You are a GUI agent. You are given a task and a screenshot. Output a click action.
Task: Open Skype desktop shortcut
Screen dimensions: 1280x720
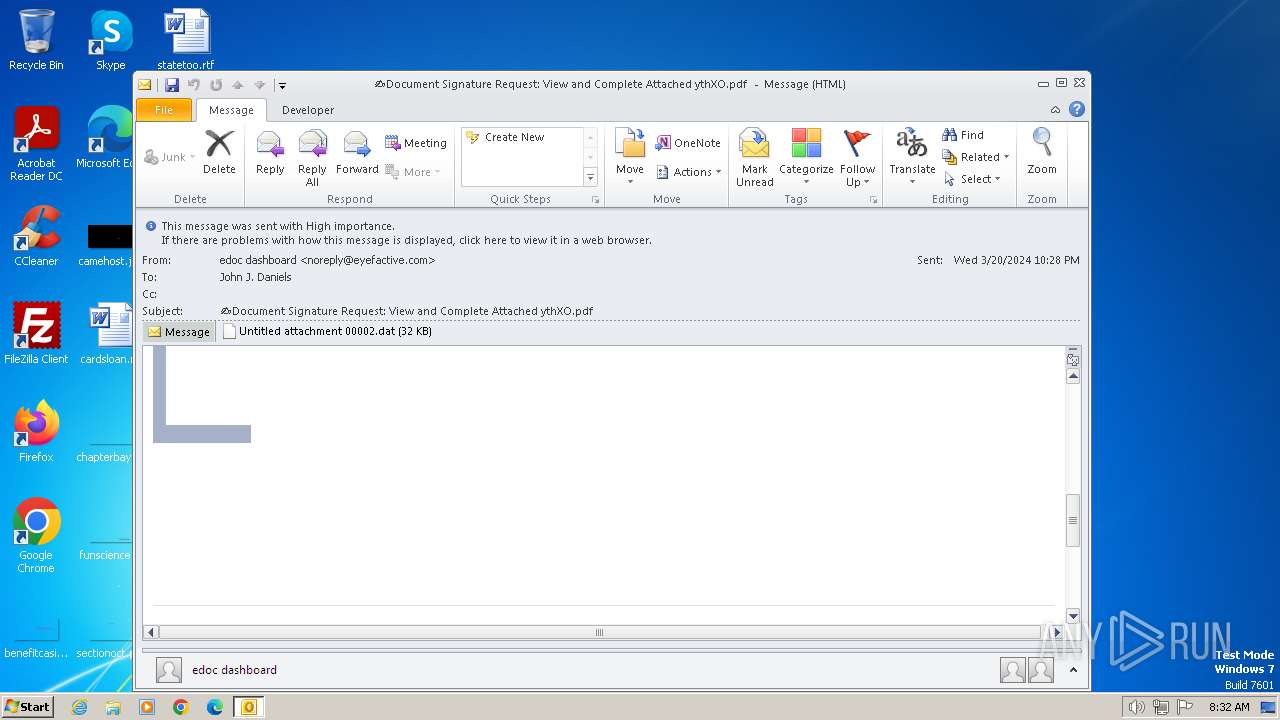point(111,40)
